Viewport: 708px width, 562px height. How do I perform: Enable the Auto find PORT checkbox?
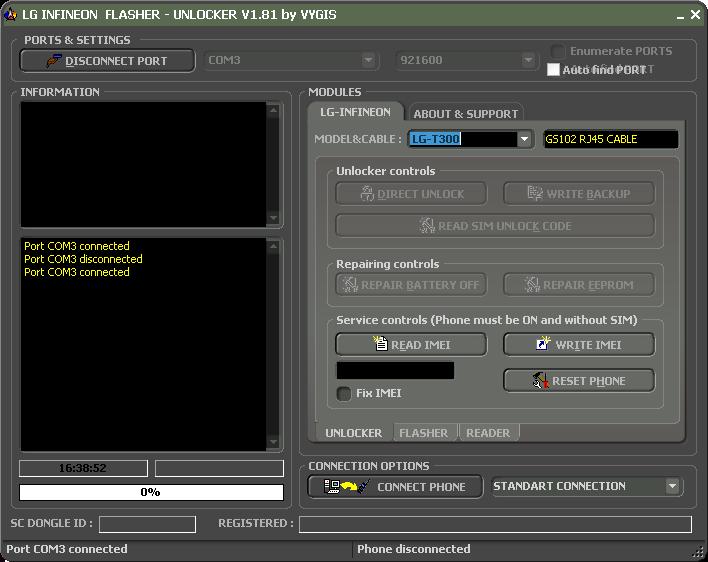click(x=553, y=70)
